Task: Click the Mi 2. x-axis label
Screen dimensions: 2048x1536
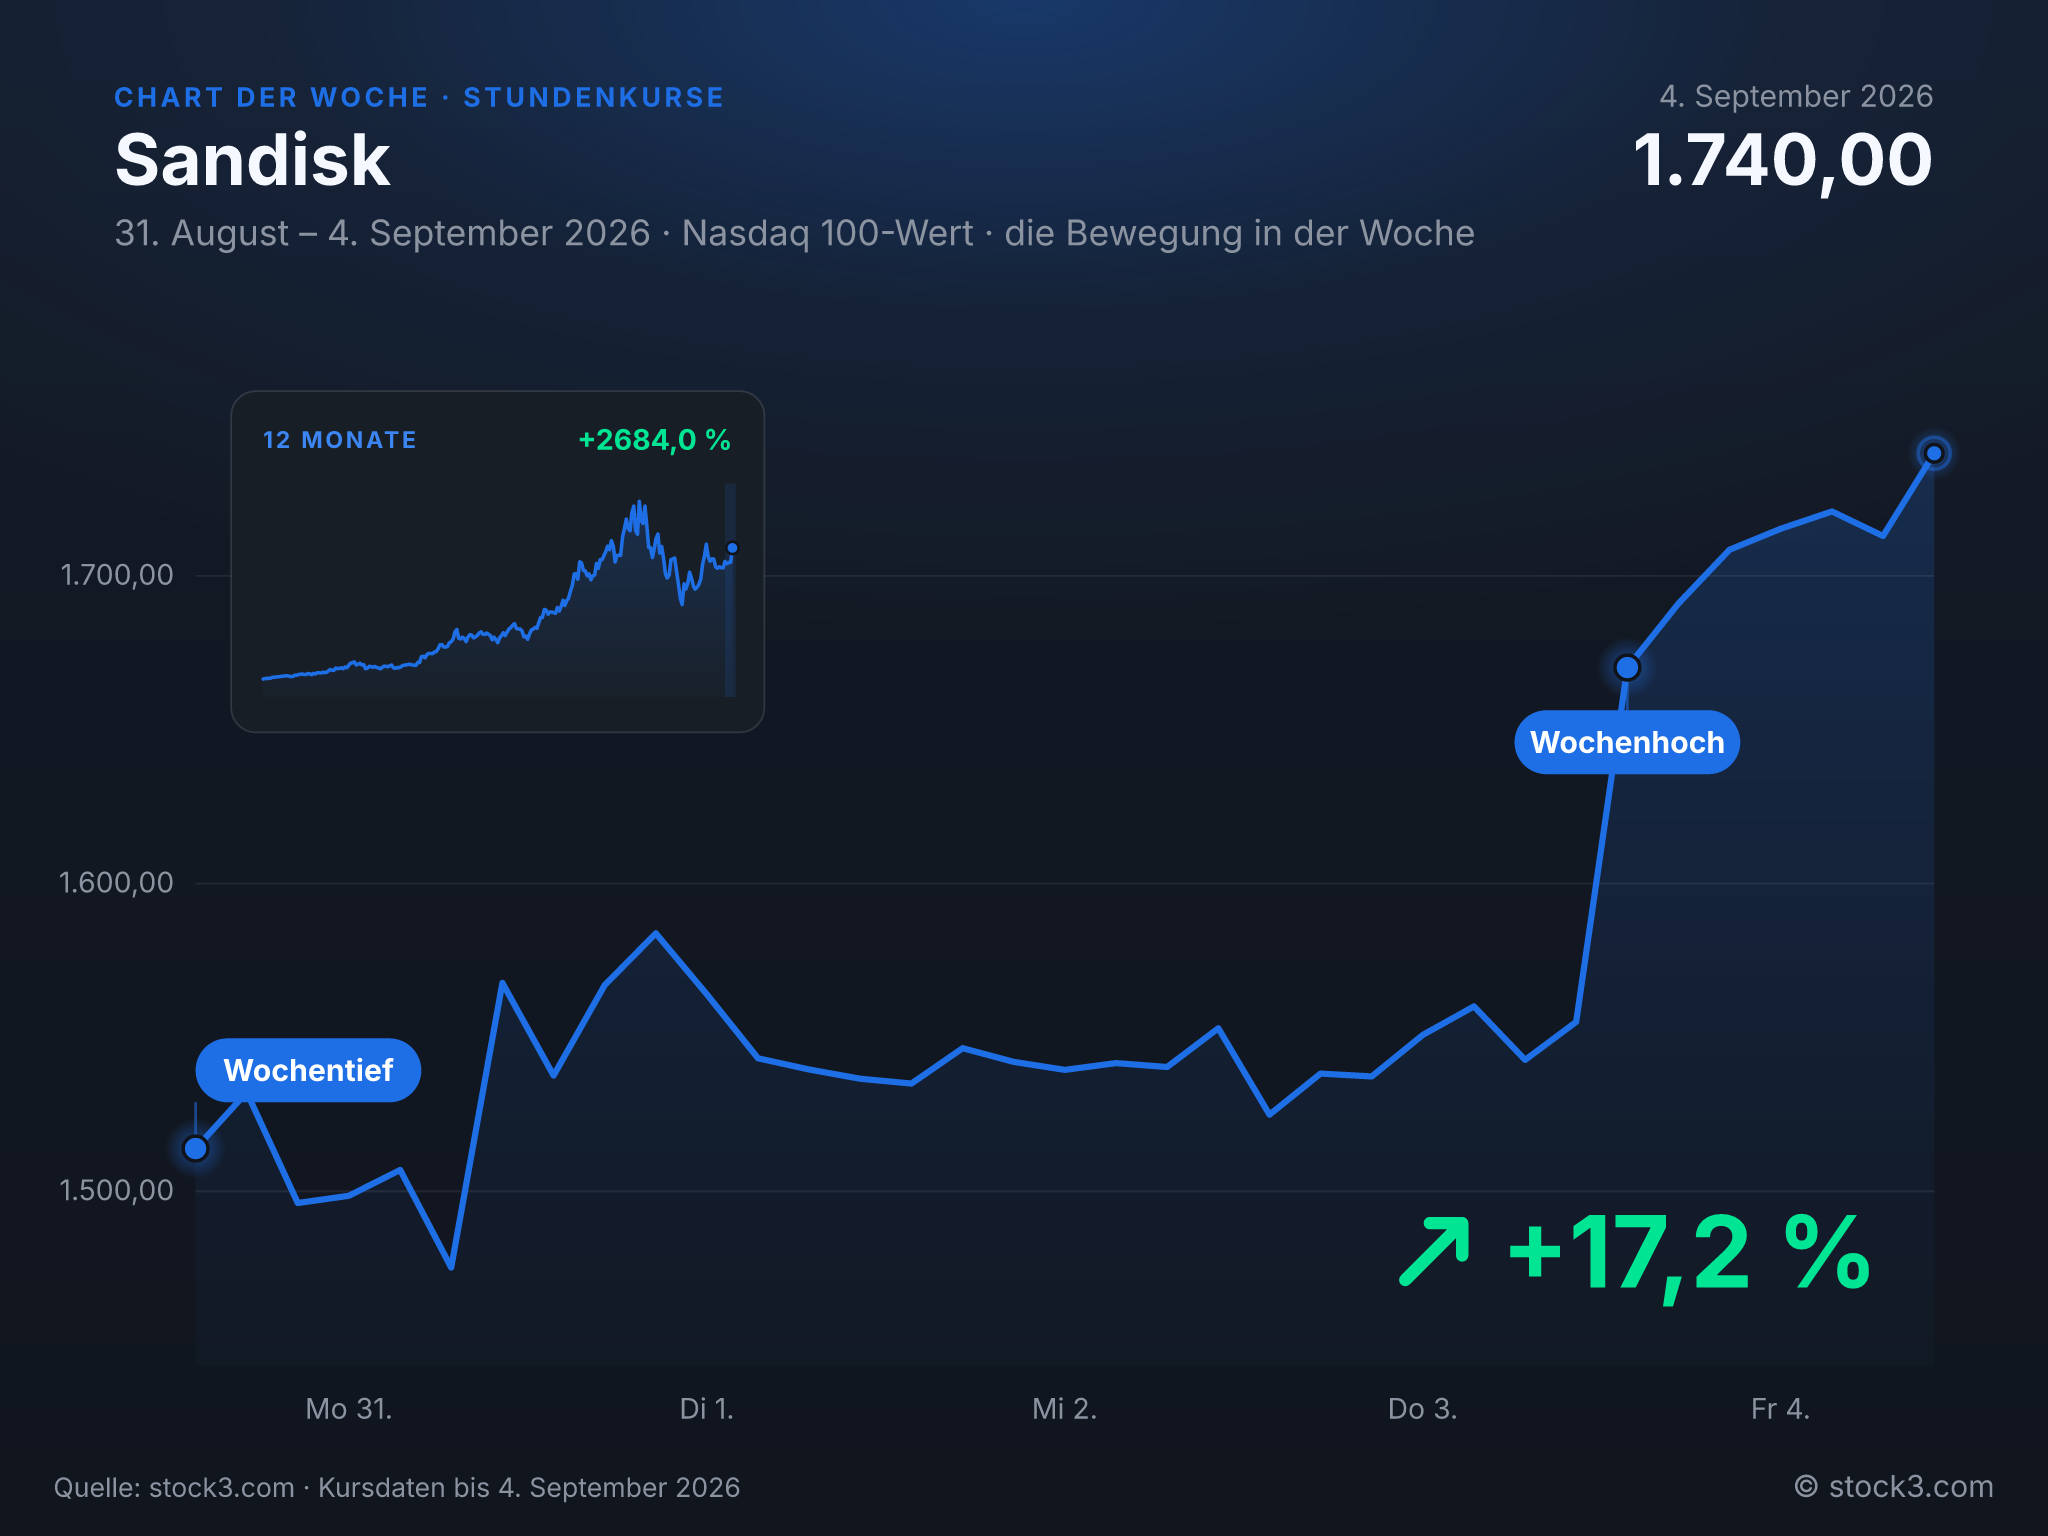Action: click(x=1065, y=1409)
